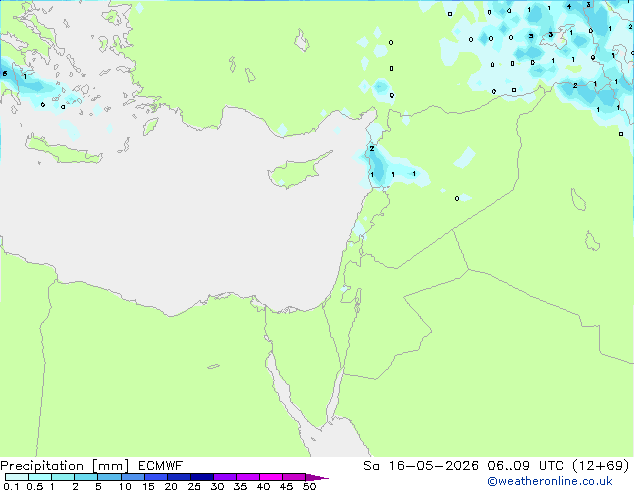Click the '10' legend scale label
Image resolution: width=634 pixels, height=490 pixels.
click(125, 486)
